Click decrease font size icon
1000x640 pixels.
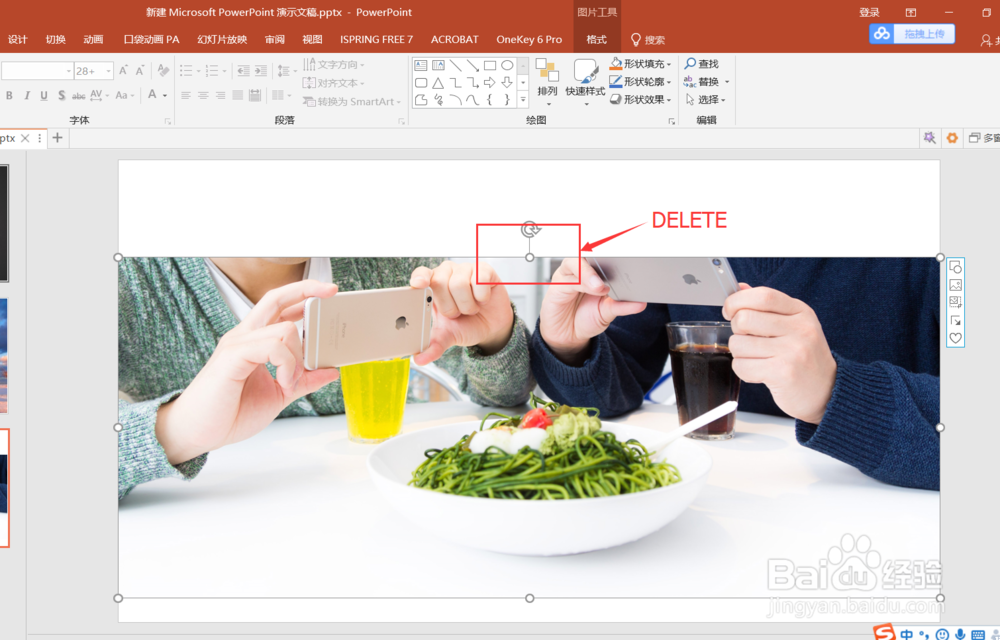[x=140, y=70]
